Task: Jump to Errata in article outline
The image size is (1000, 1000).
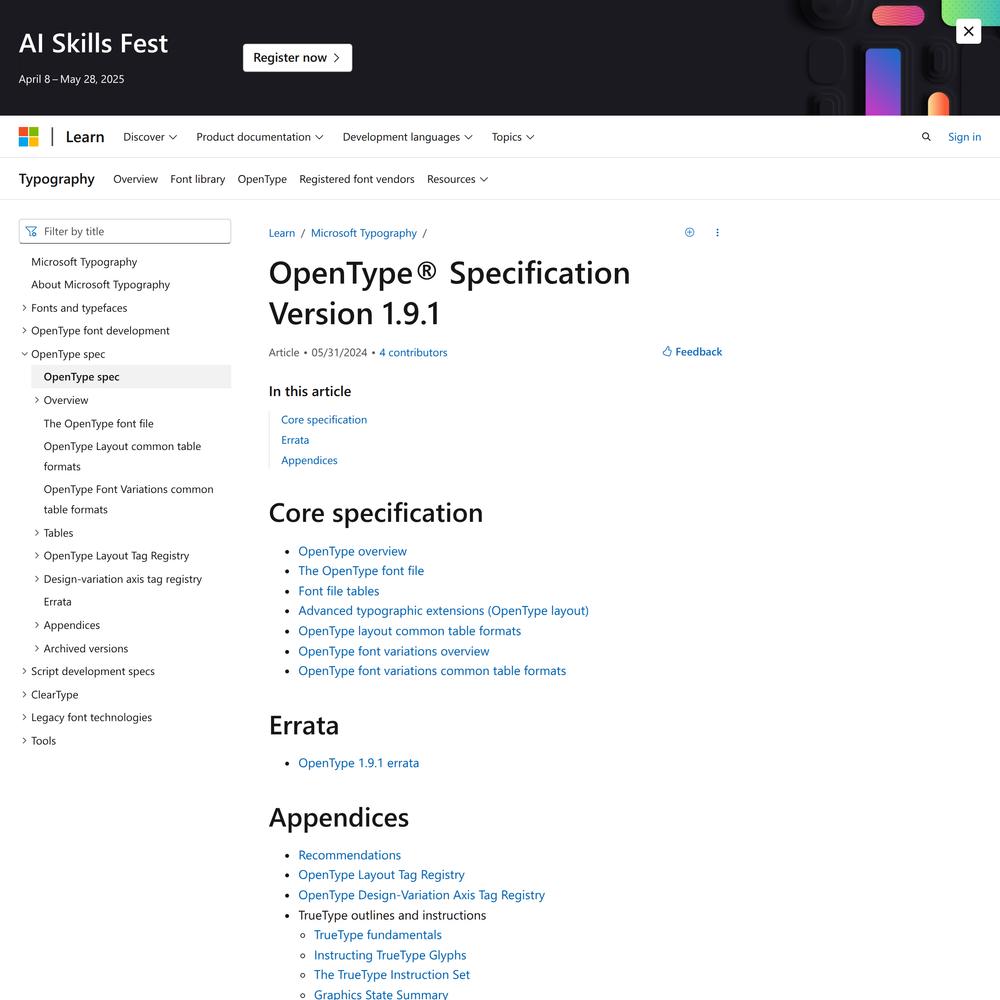Action: tap(295, 440)
